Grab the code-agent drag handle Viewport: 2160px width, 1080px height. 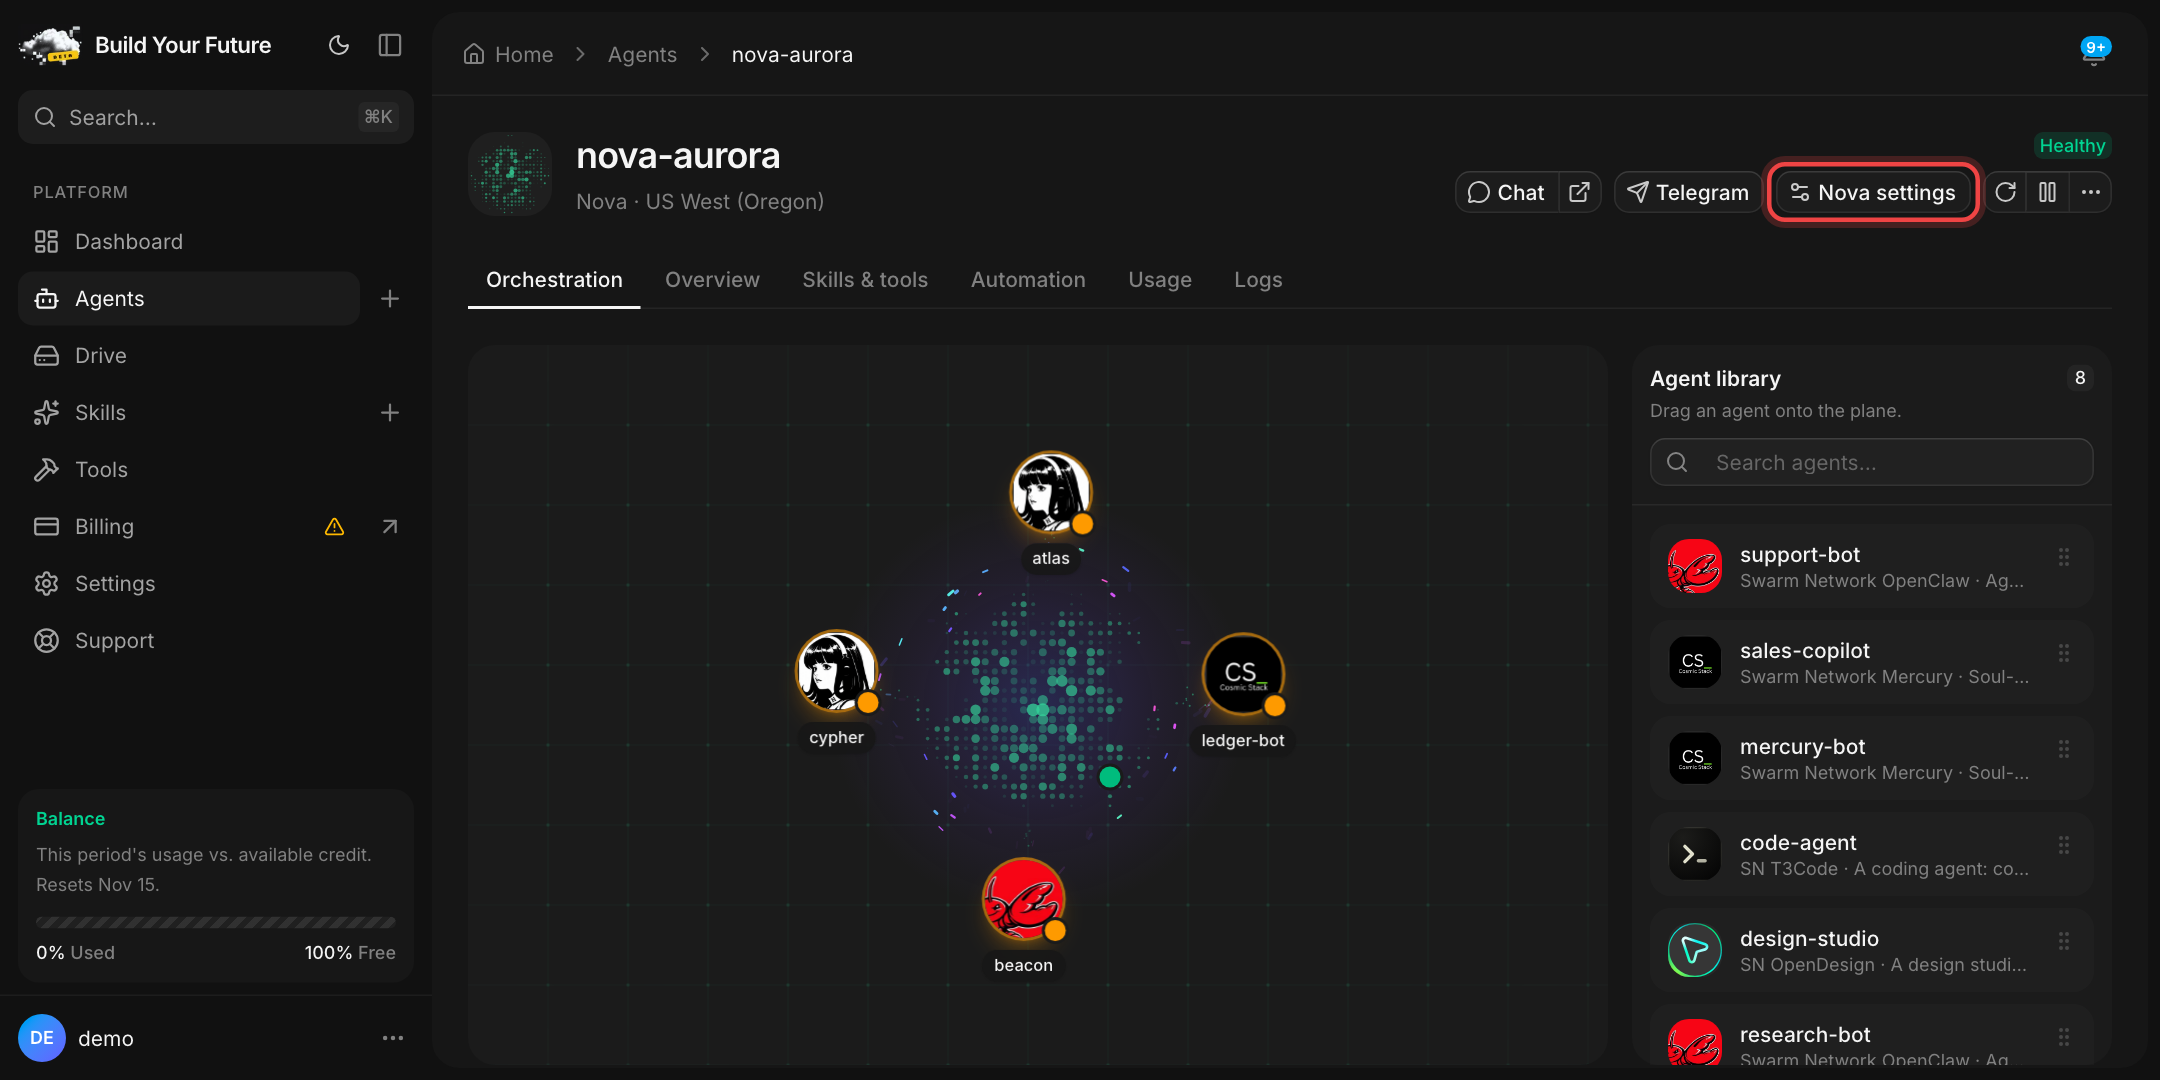tap(2064, 845)
